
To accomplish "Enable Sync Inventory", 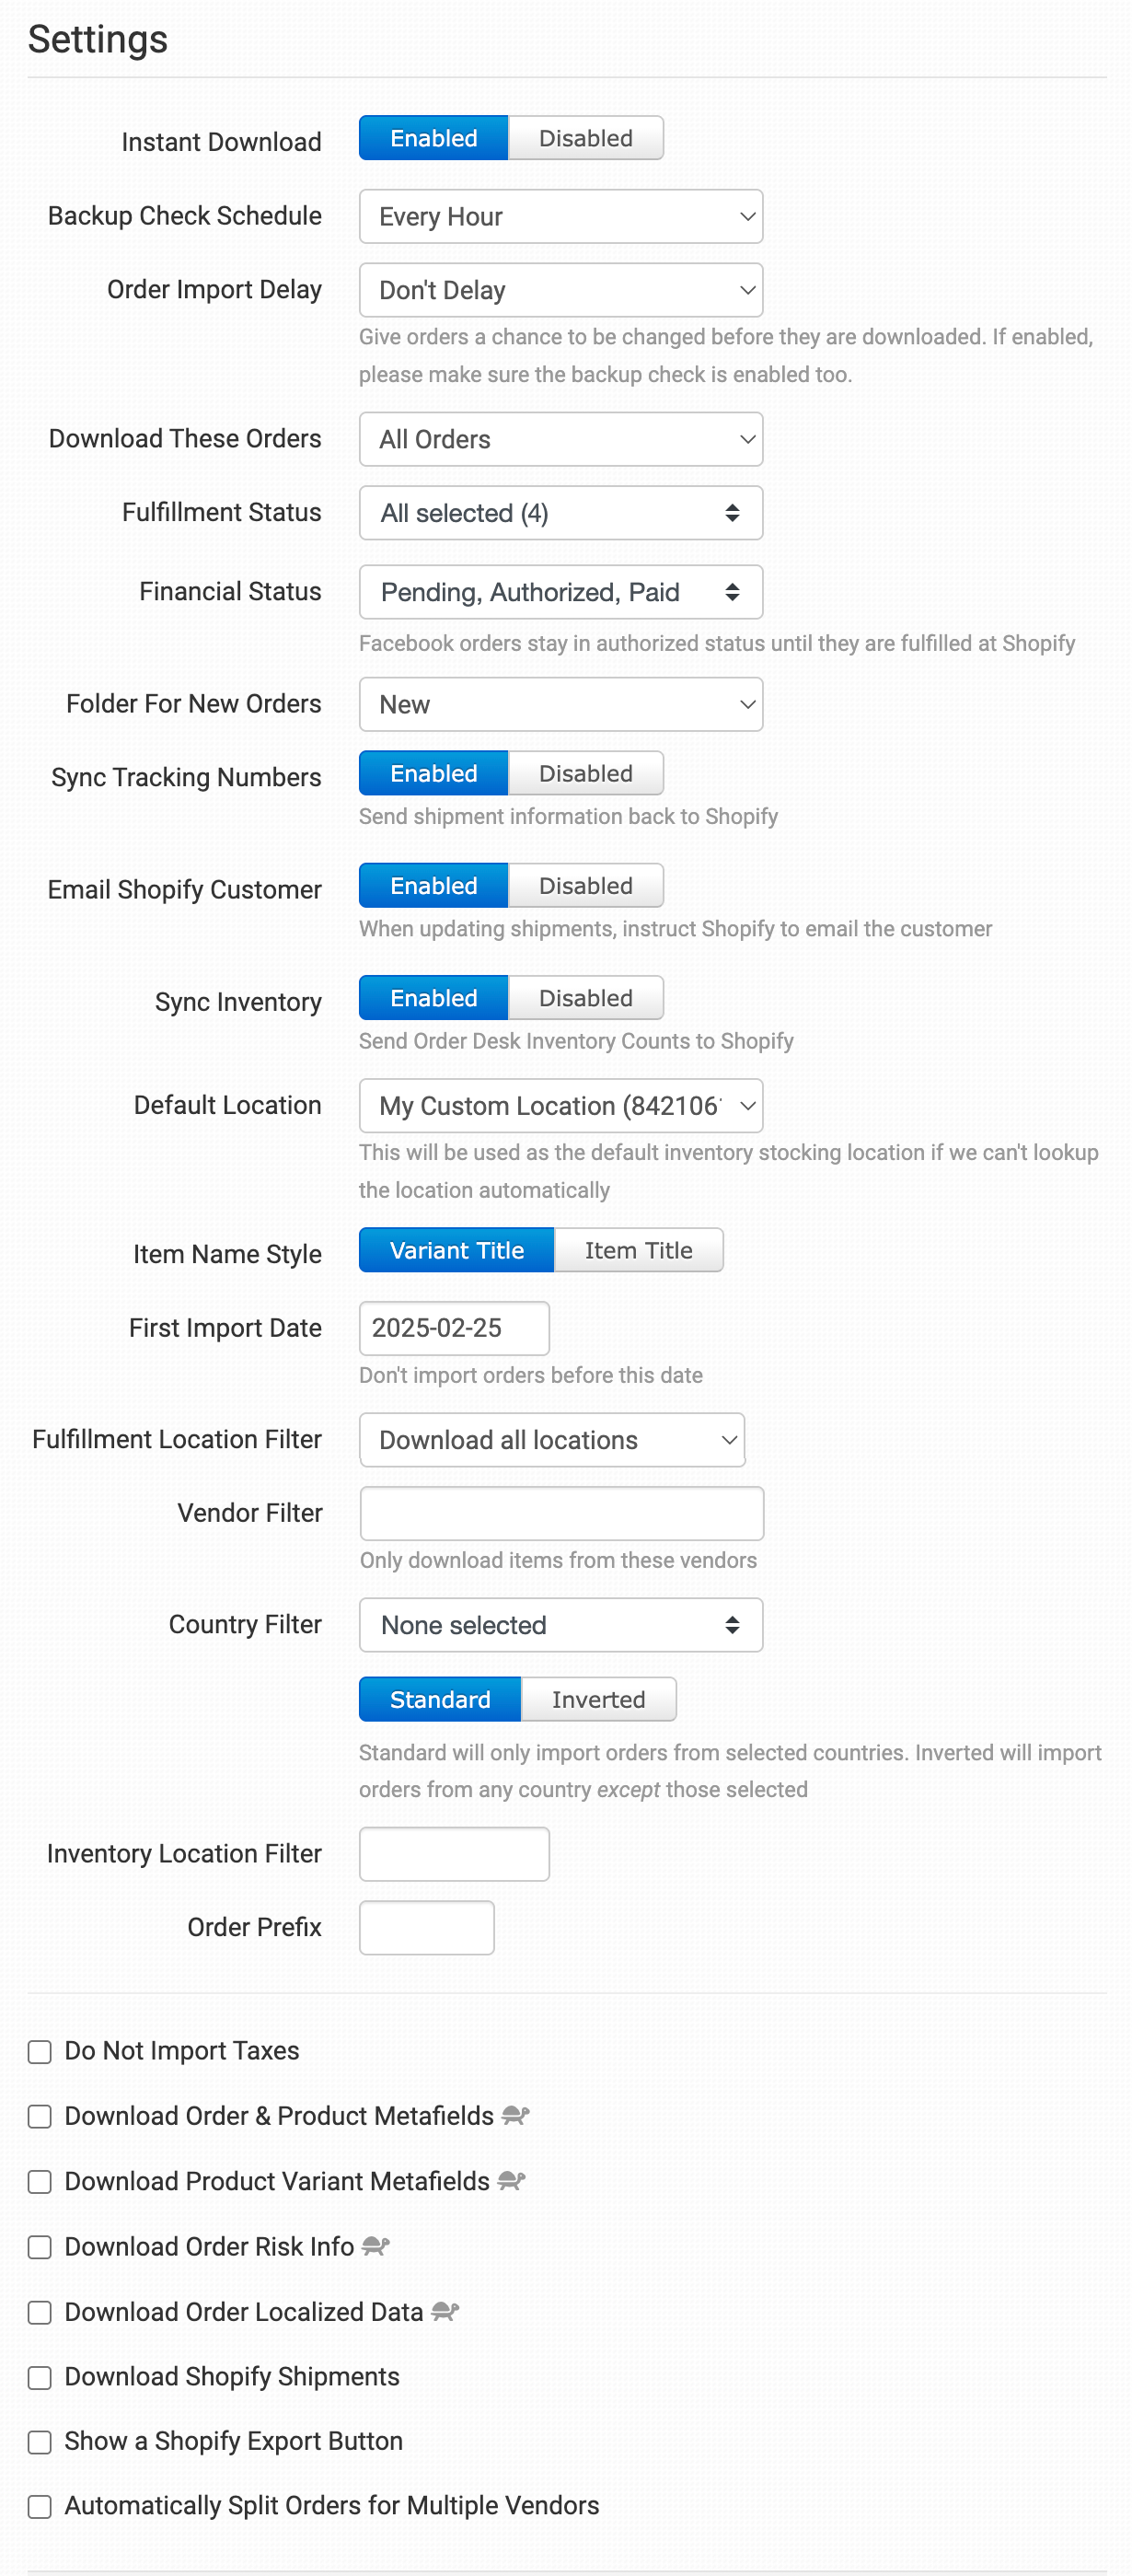I will pos(433,997).
